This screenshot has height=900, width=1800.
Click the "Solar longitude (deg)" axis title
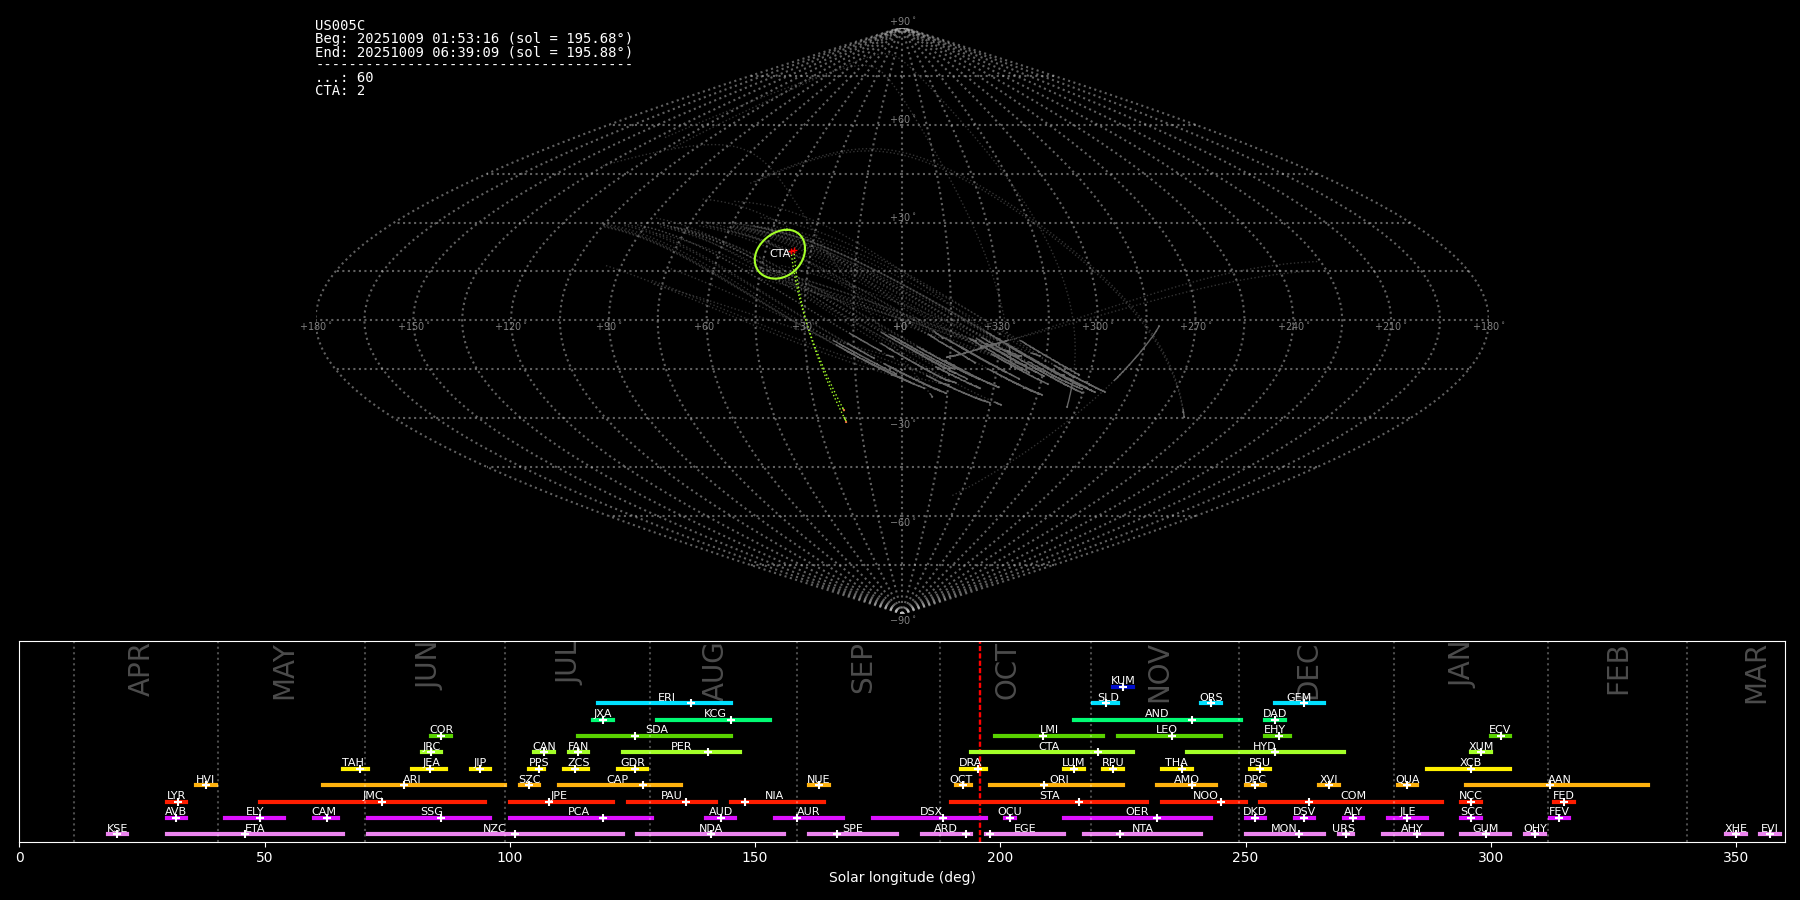902,878
